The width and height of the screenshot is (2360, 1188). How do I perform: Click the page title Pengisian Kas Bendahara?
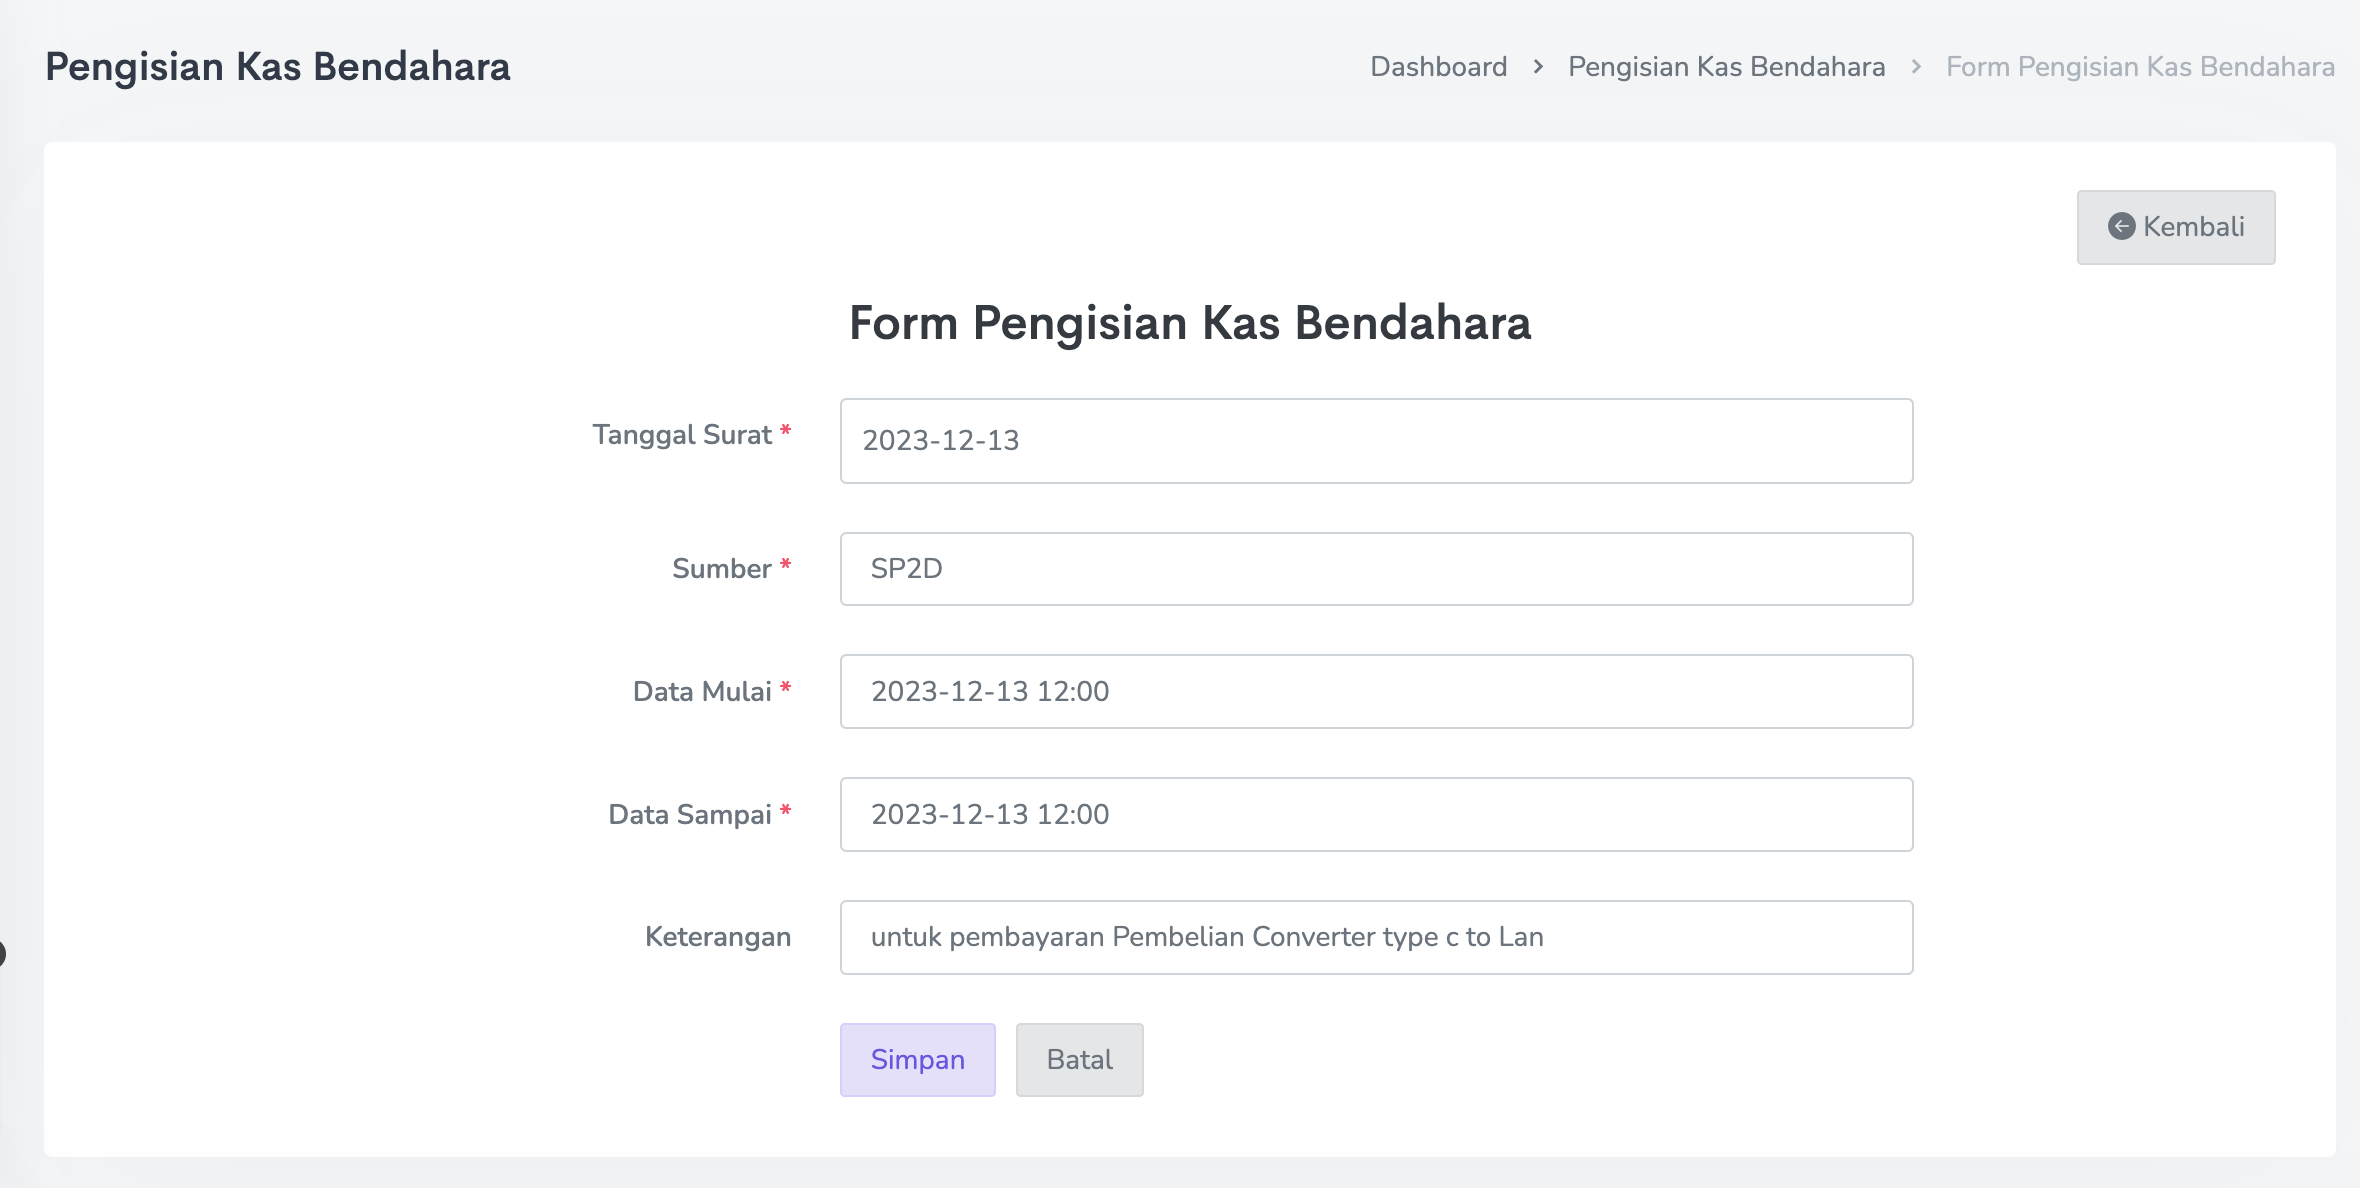coord(278,67)
